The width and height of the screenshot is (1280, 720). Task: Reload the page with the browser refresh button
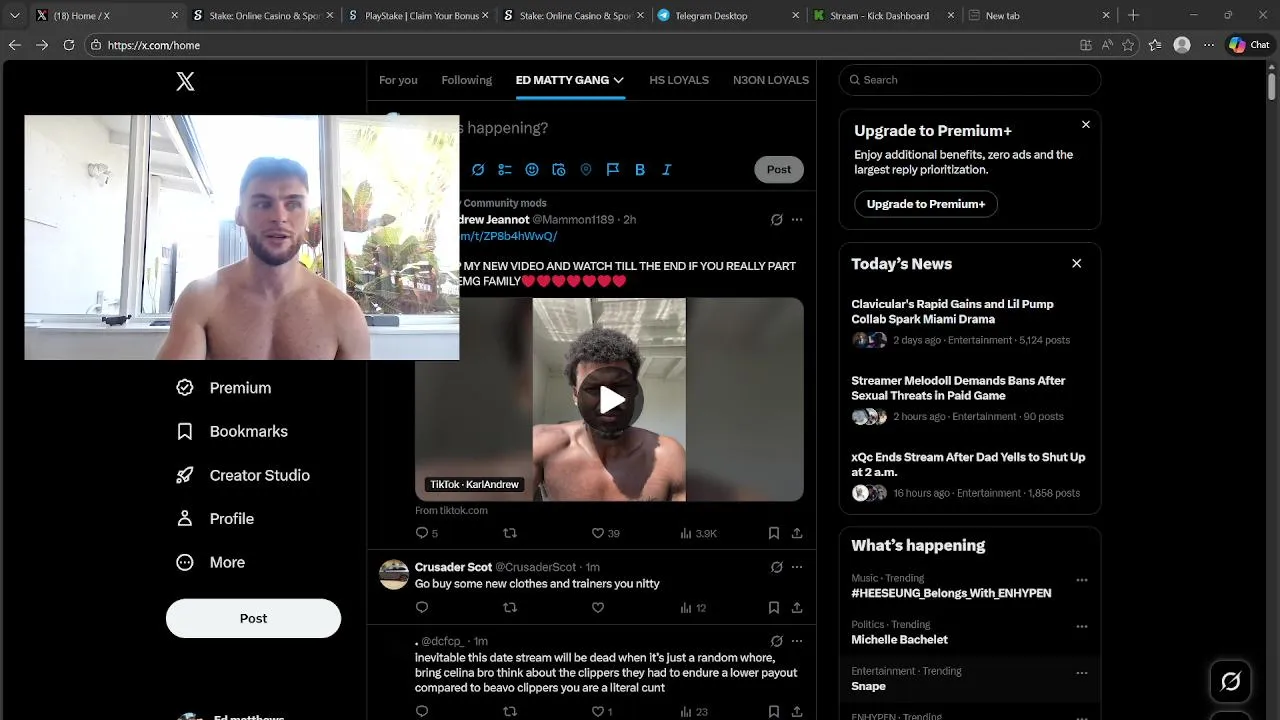[69, 45]
